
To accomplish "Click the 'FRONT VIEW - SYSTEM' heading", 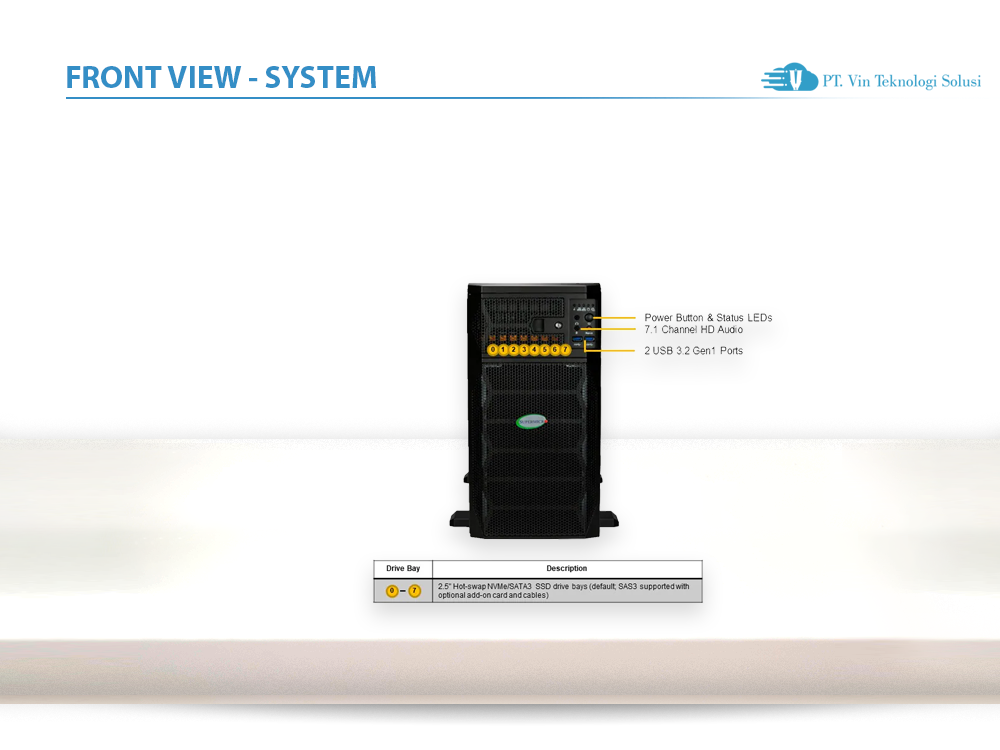I will tap(221, 78).
